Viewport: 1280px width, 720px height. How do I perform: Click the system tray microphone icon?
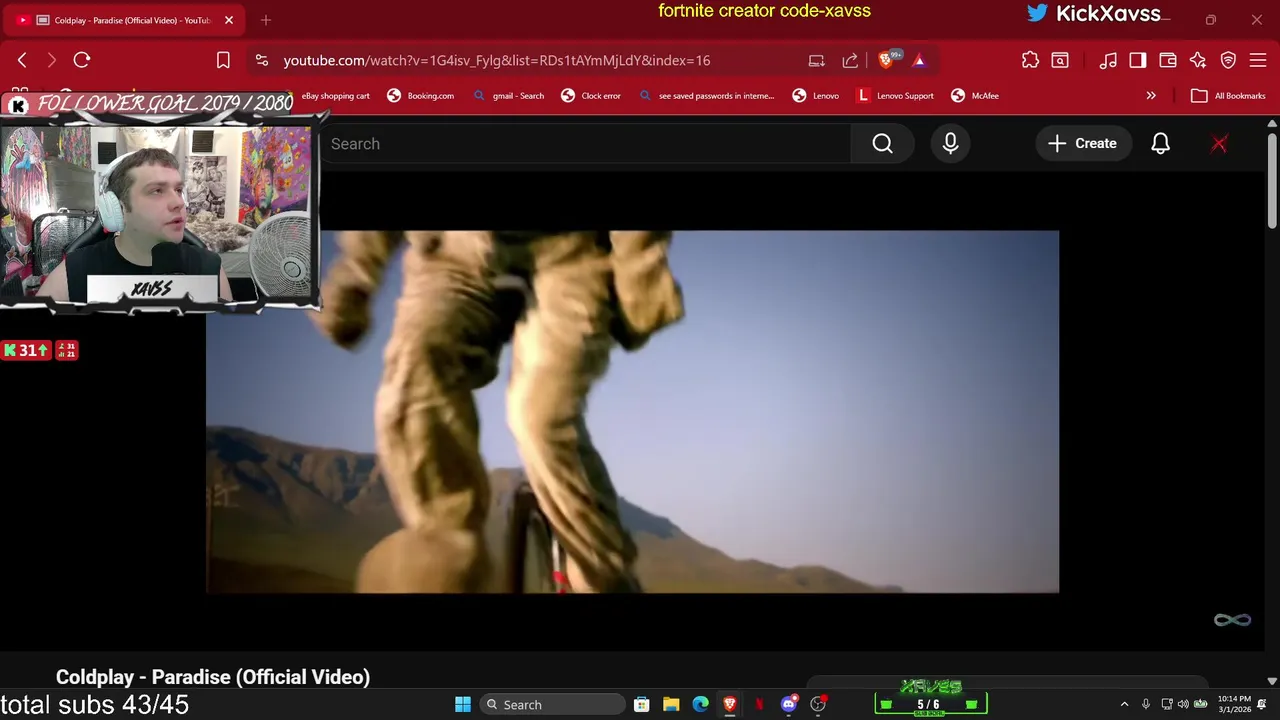tap(1146, 705)
